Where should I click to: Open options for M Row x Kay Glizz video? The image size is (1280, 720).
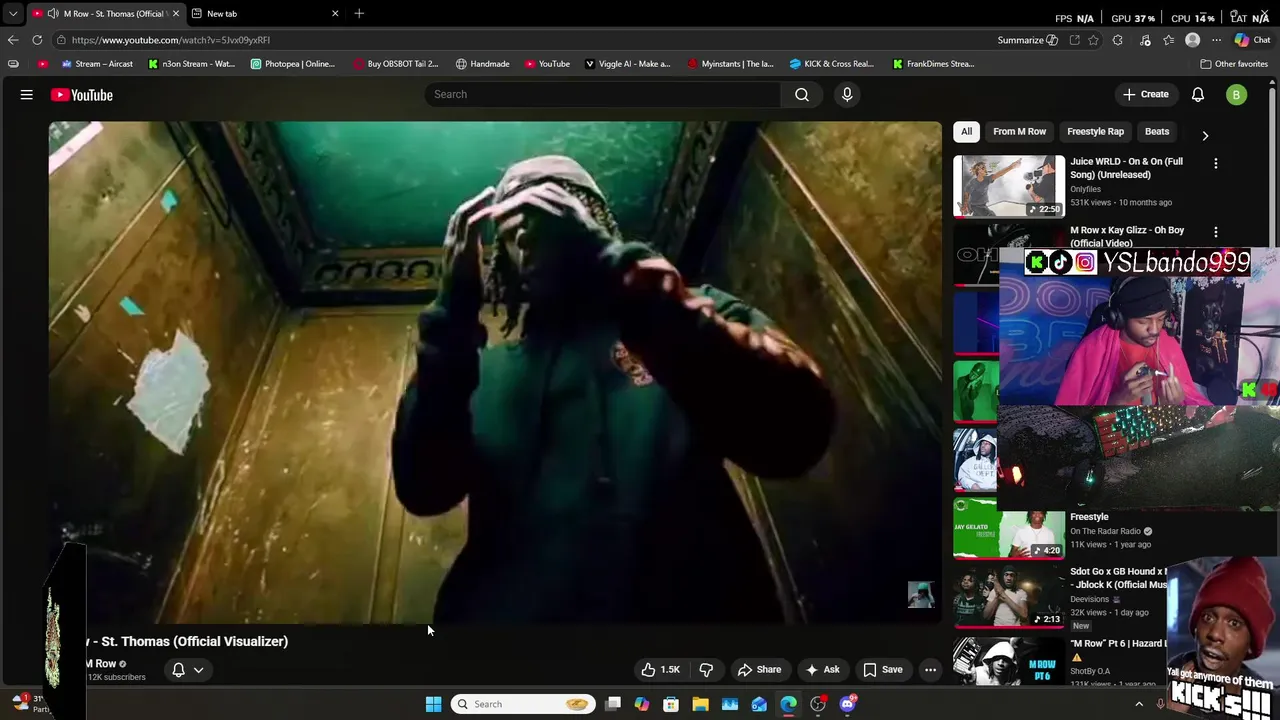(x=1216, y=232)
